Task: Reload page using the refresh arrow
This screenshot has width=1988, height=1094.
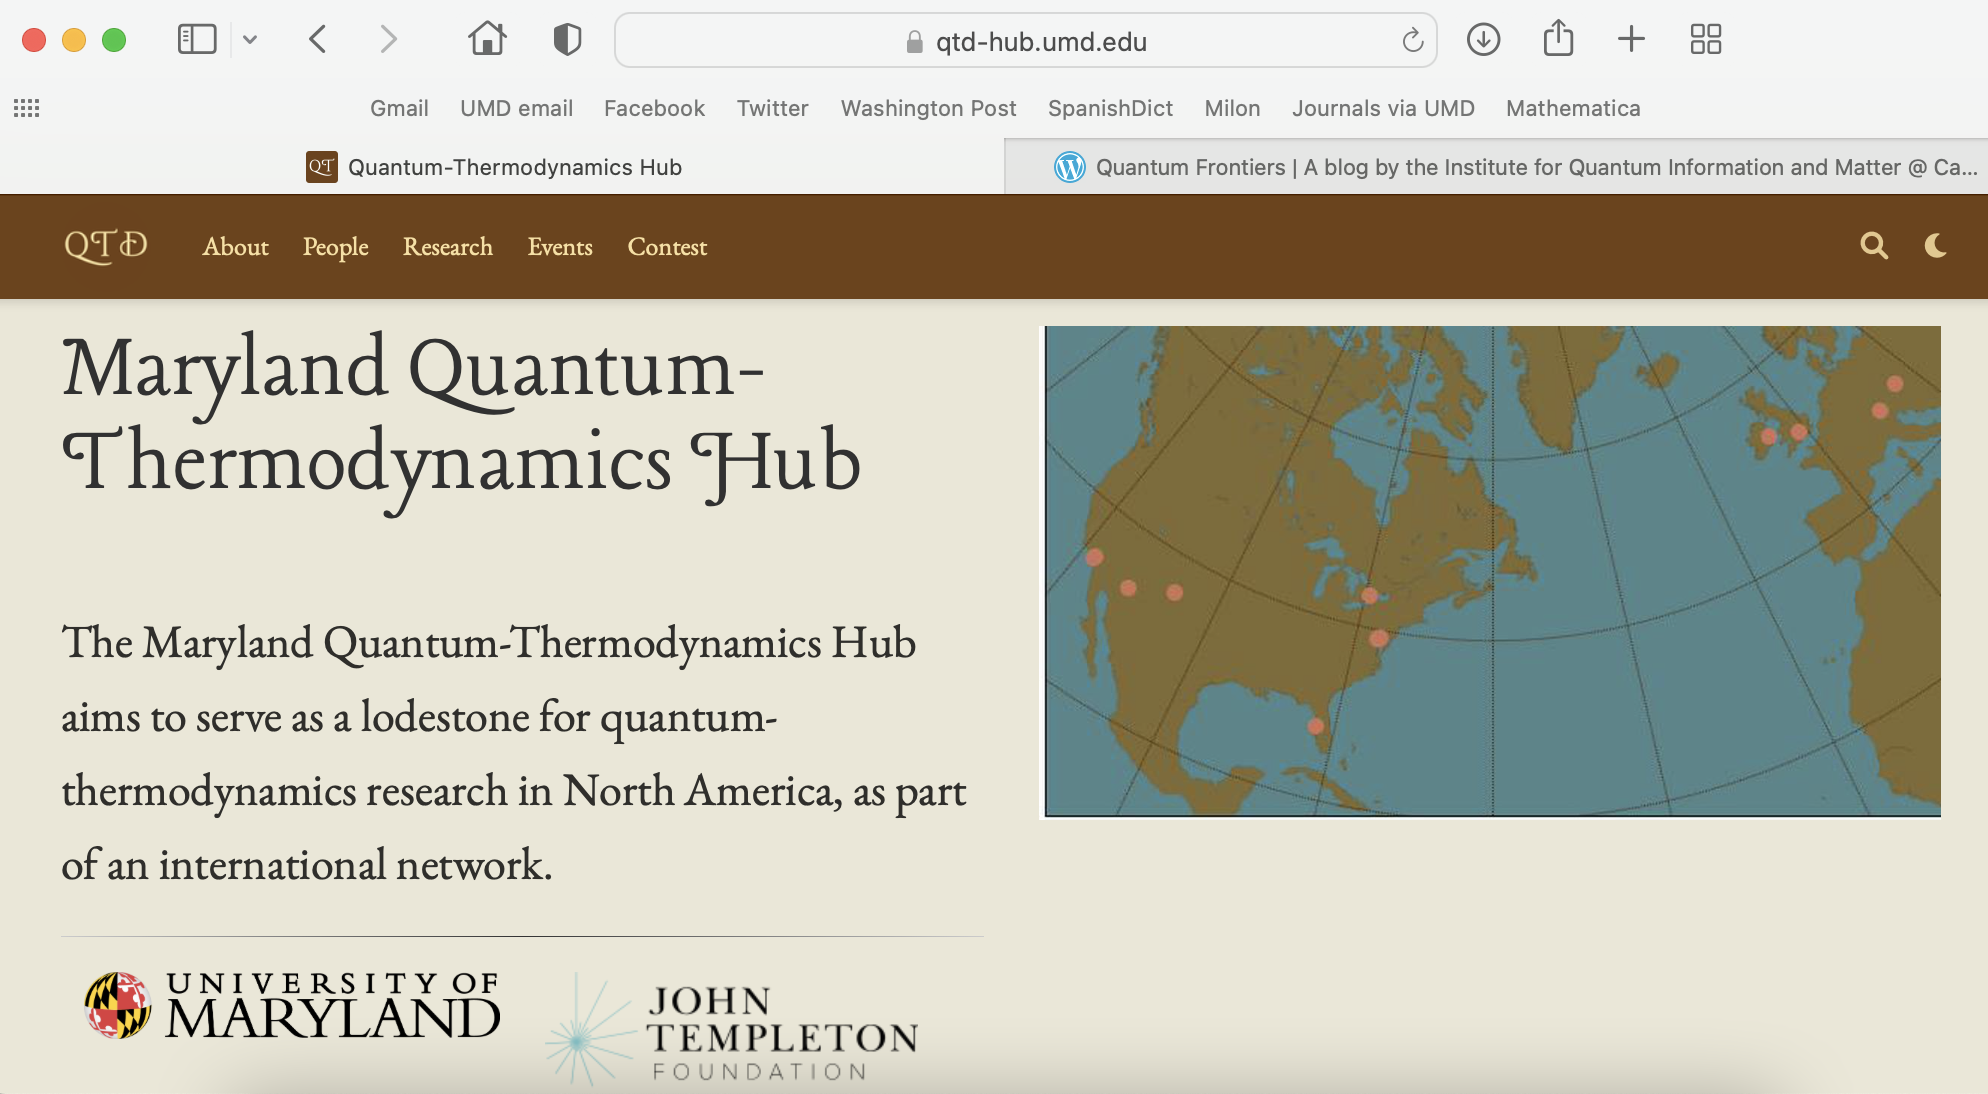Action: 1412,41
